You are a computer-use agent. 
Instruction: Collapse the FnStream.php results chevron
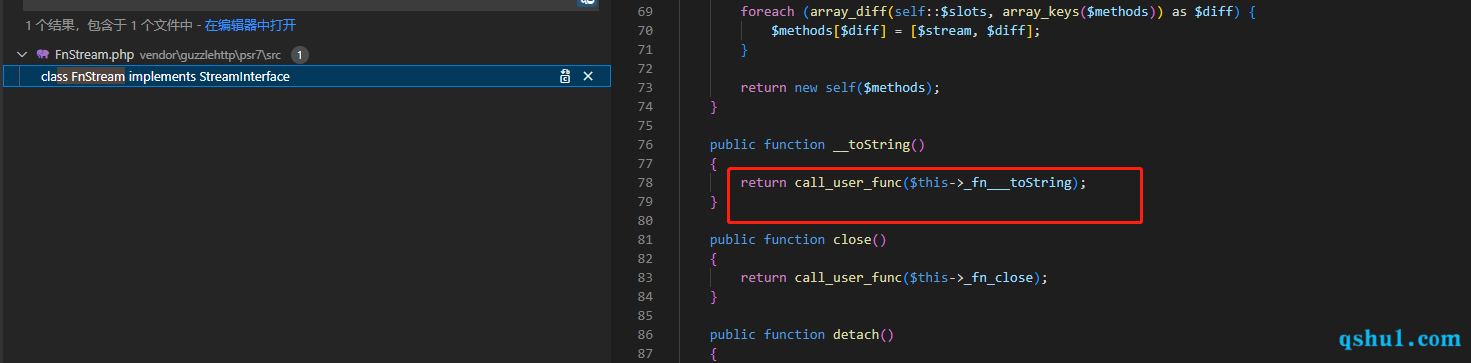tap(22, 54)
